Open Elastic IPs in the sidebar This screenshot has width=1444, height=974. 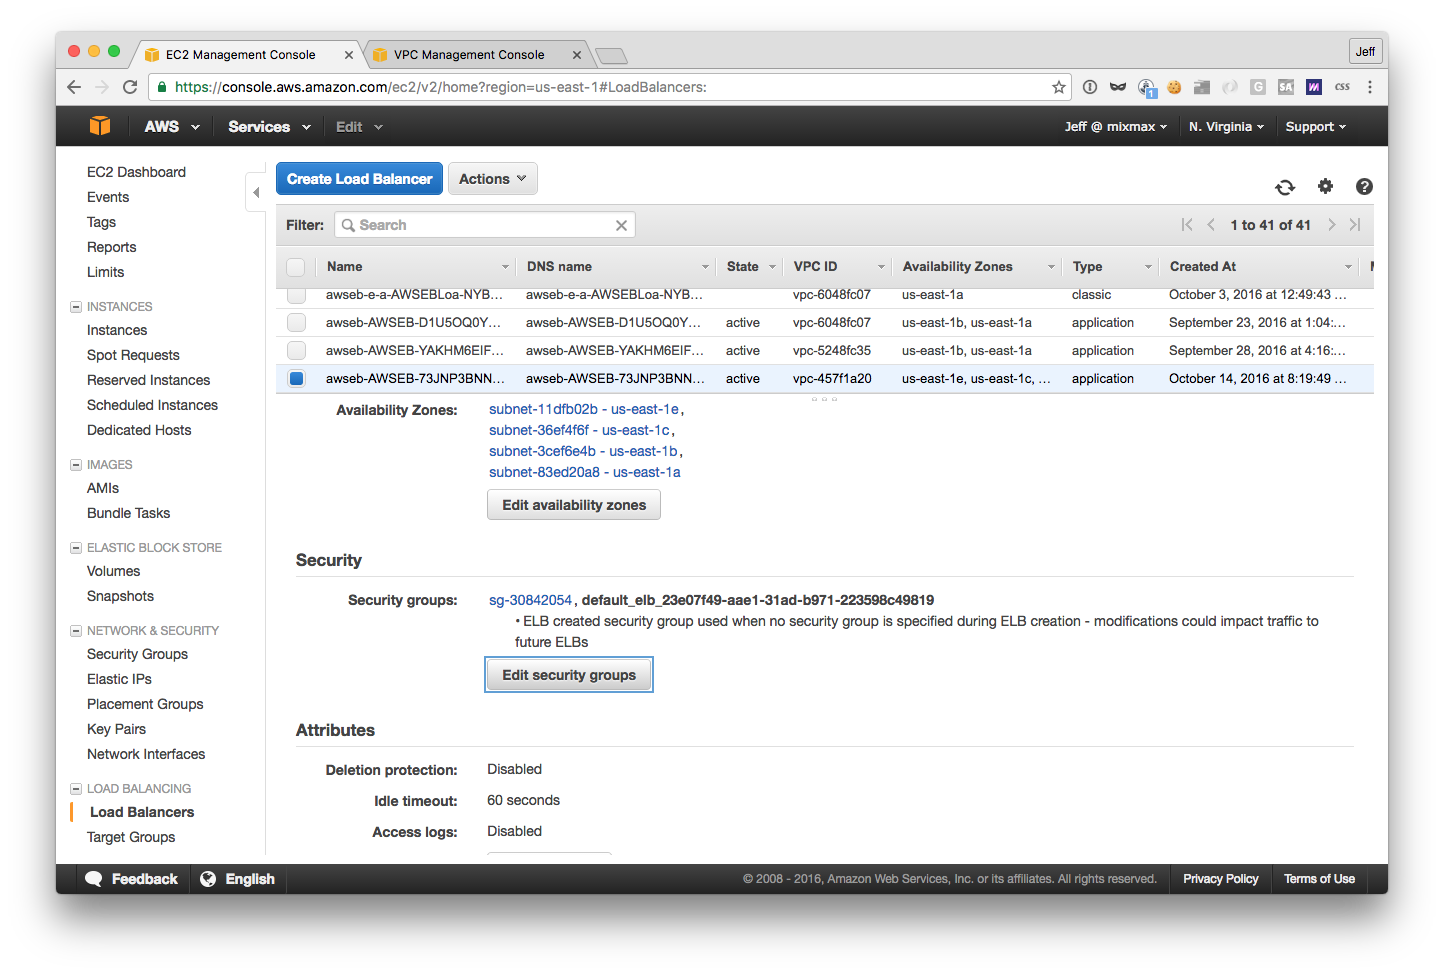tap(119, 679)
